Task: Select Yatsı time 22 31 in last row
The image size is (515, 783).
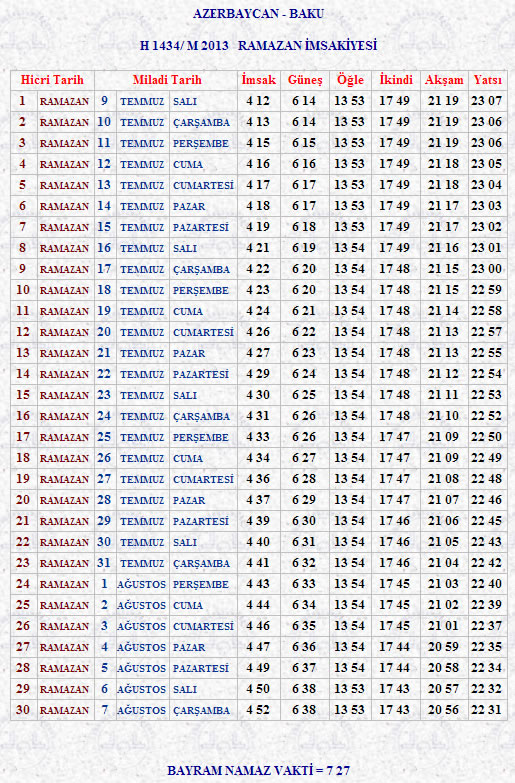Action: click(487, 710)
